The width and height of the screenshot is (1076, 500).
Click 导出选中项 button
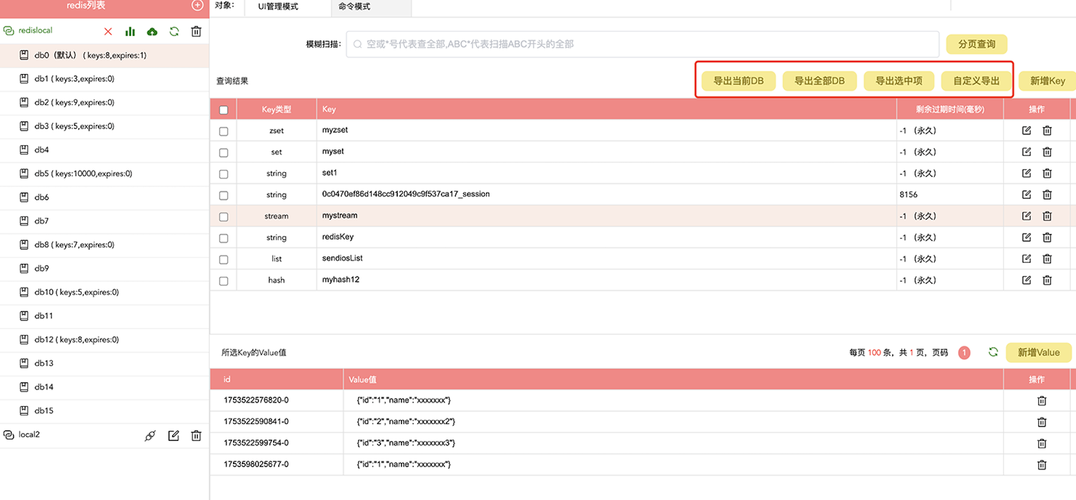[x=899, y=81]
